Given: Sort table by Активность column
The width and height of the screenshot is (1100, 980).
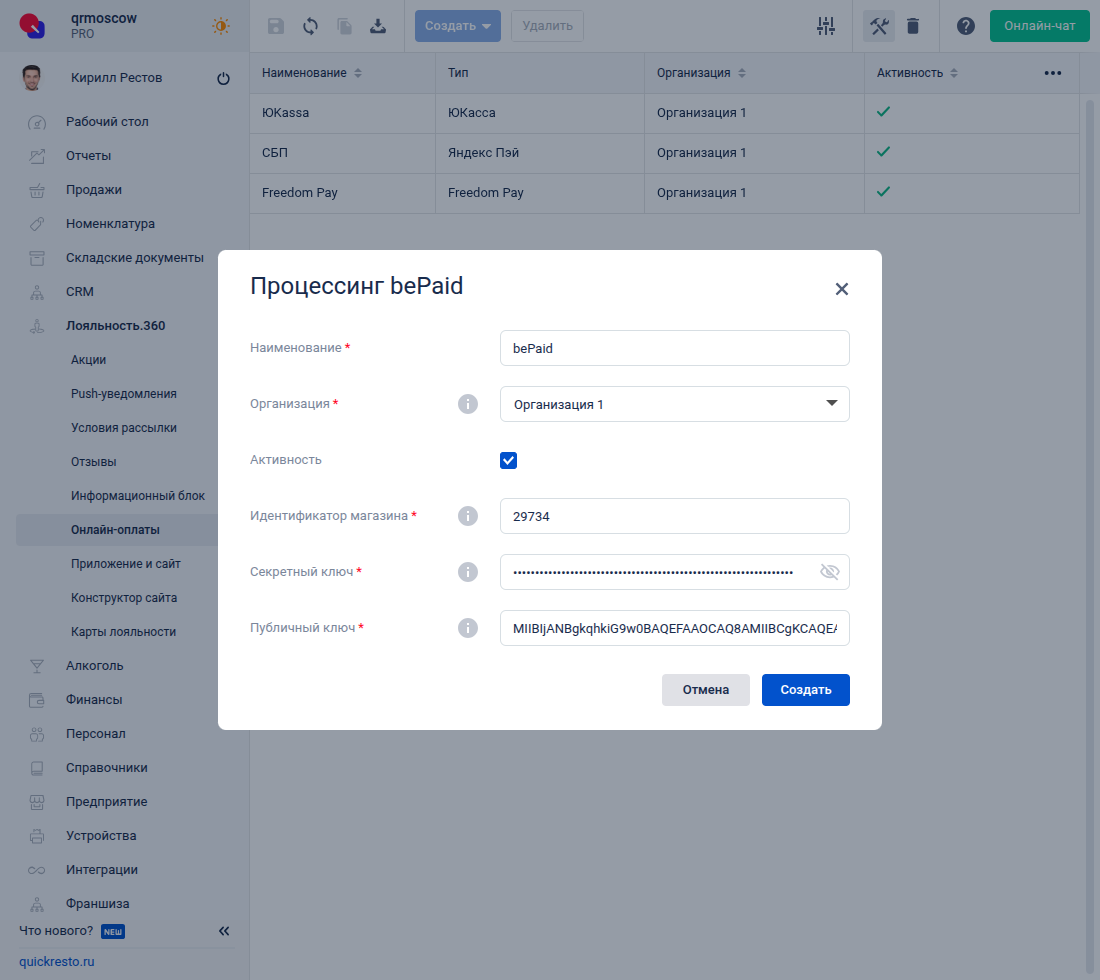Looking at the screenshot, I should [x=953, y=73].
